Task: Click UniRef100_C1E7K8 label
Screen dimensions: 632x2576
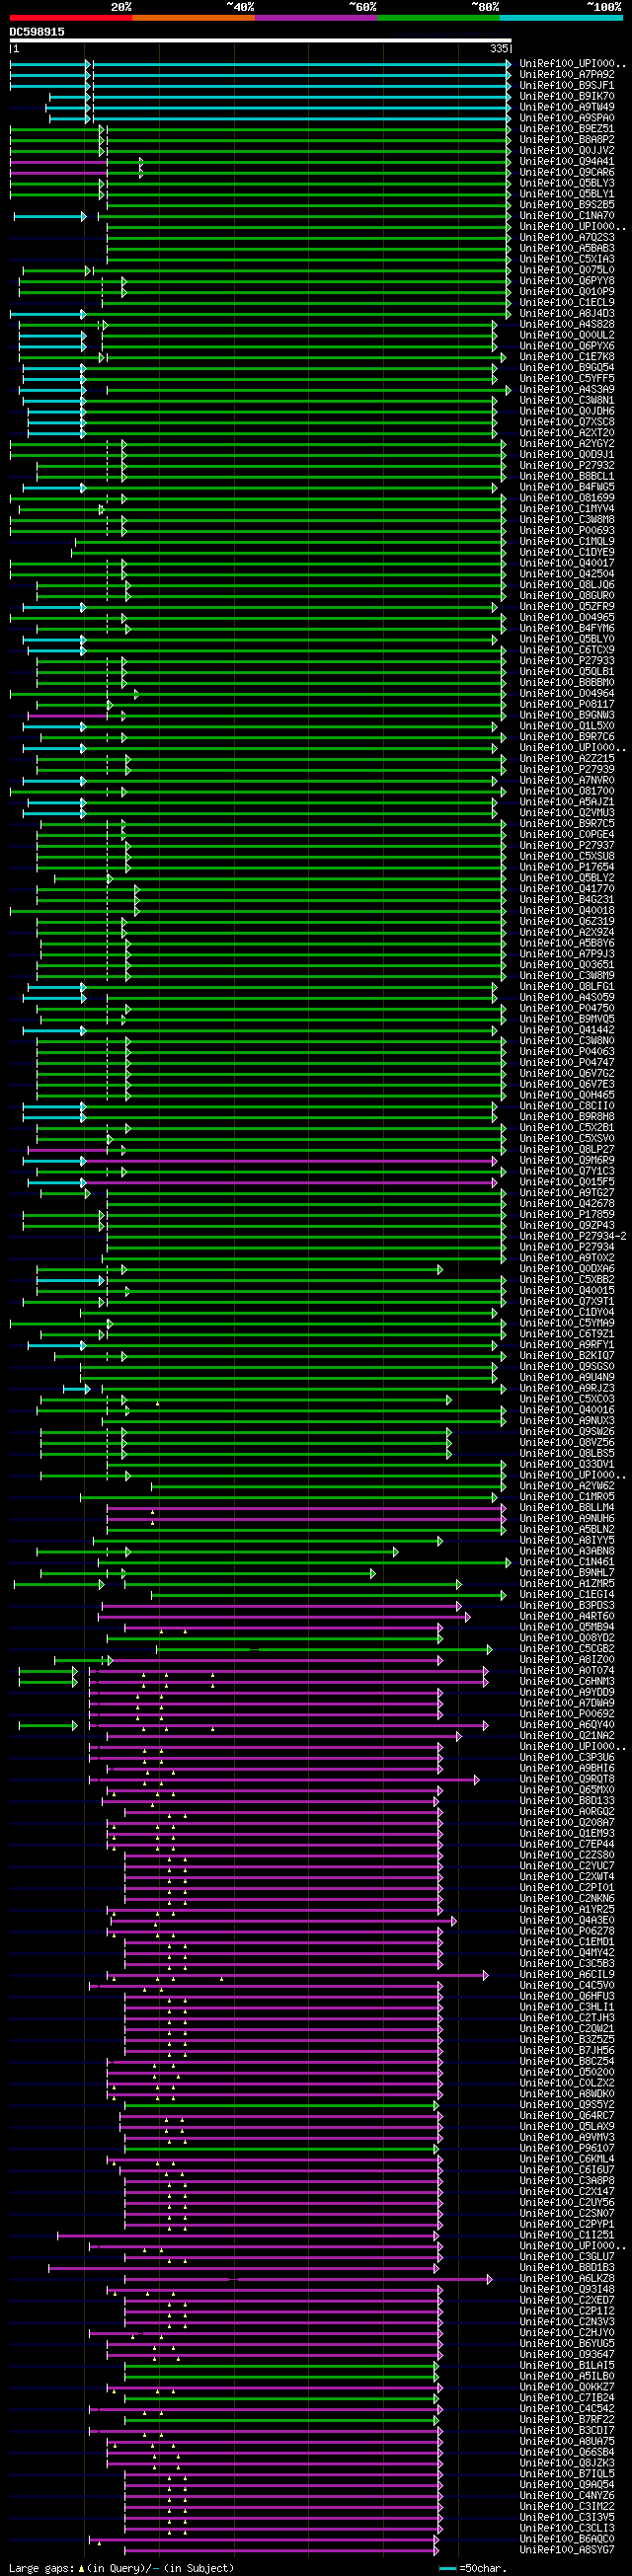Action: 567,357
